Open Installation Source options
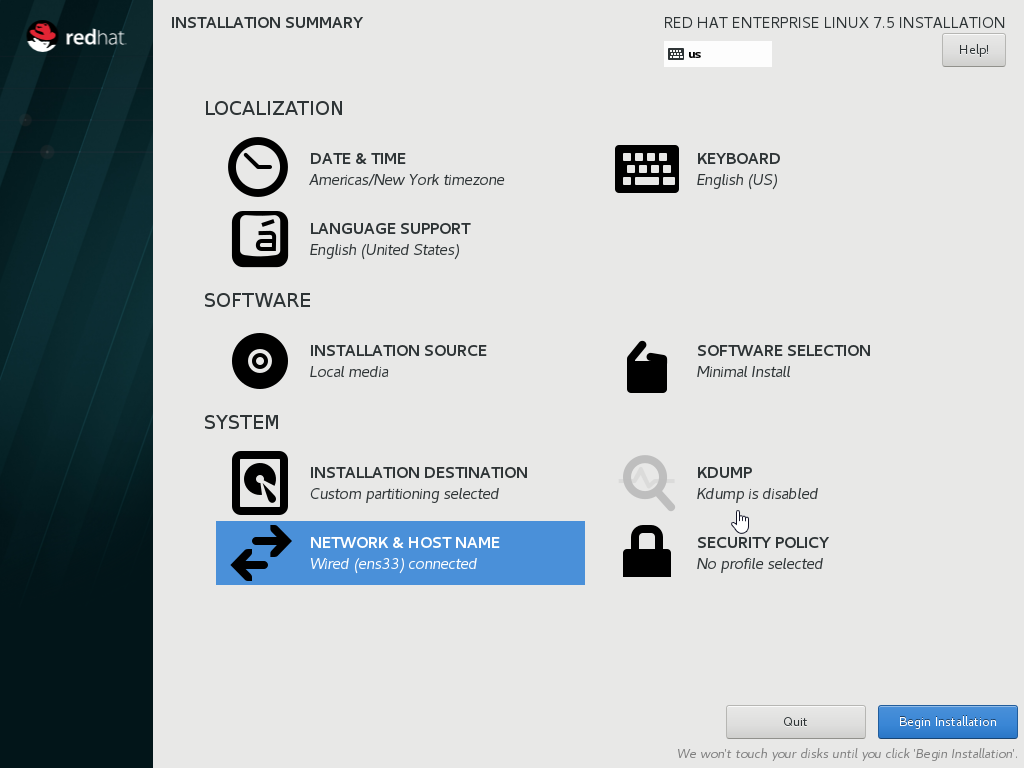1024x768 pixels. point(398,350)
